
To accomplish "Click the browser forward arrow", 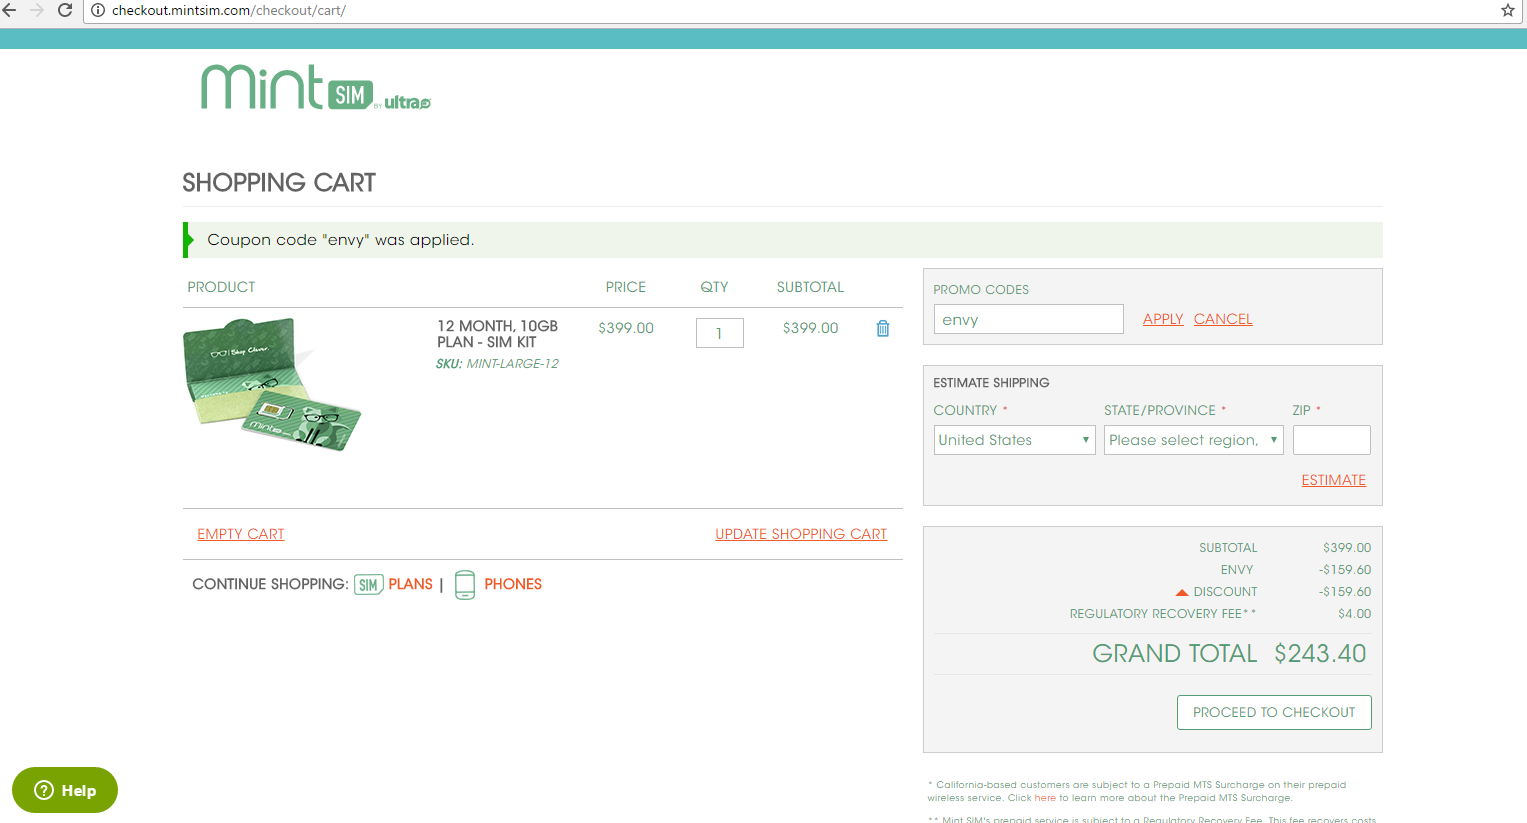I will (37, 10).
